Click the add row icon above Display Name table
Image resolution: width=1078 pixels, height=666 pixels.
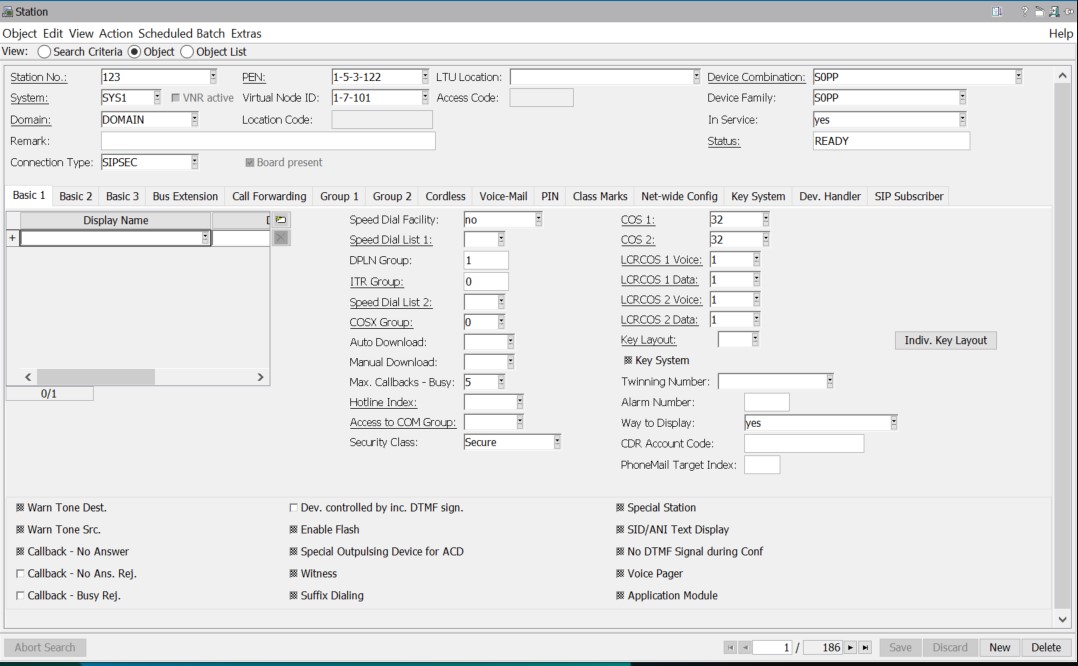(280, 220)
